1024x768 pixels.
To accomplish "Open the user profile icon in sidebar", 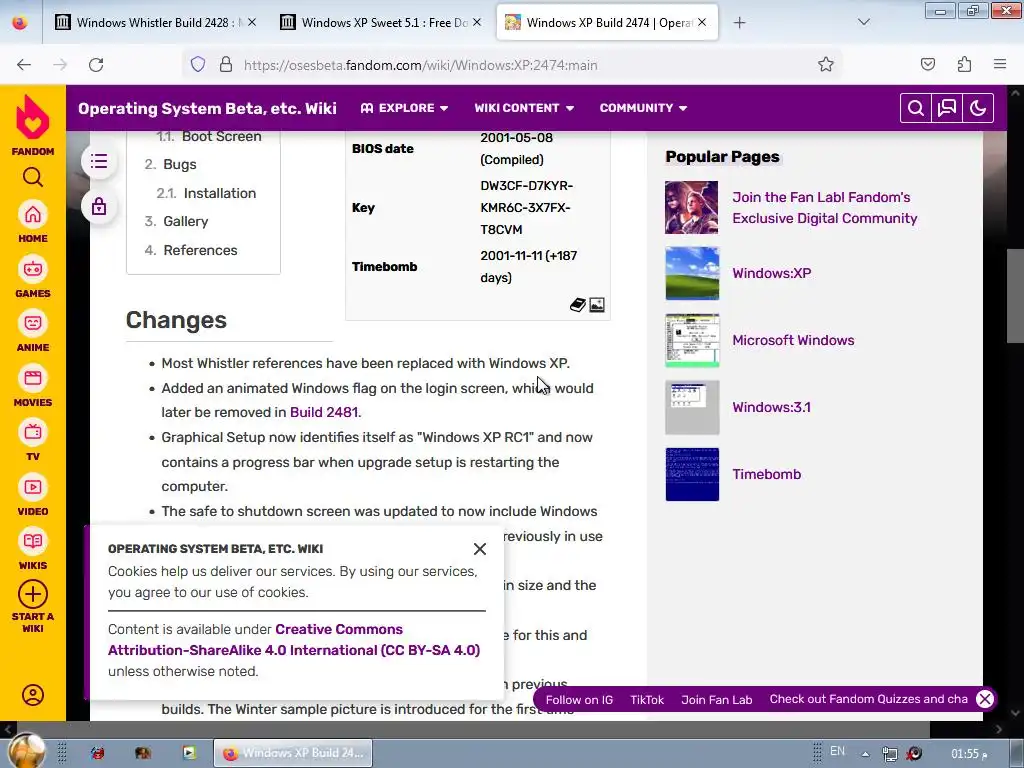I will click(x=33, y=695).
